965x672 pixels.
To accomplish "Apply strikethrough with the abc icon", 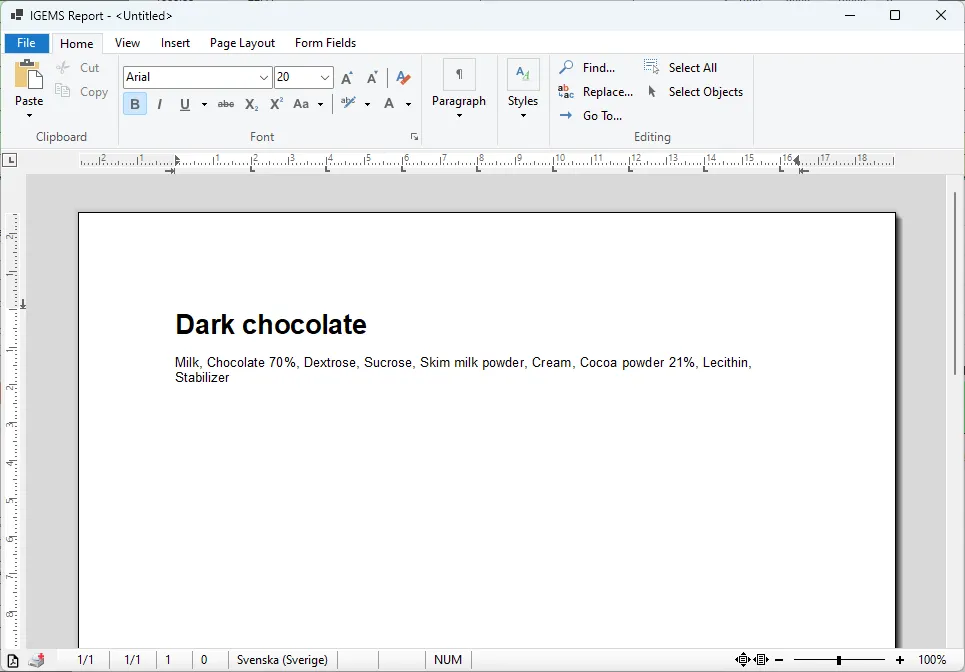I will tap(226, 104).
